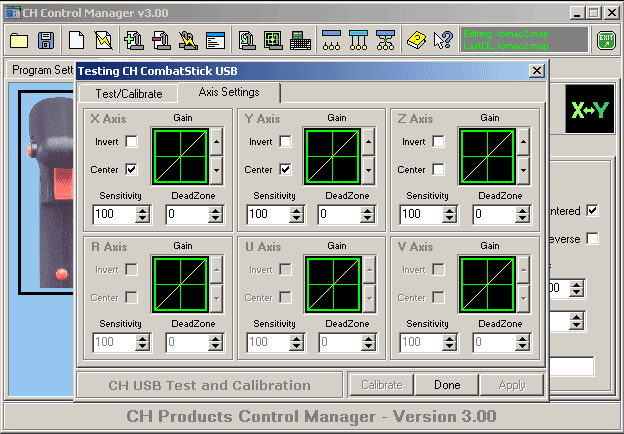Click the X↔Y swap axes icon

pos(590,109)
